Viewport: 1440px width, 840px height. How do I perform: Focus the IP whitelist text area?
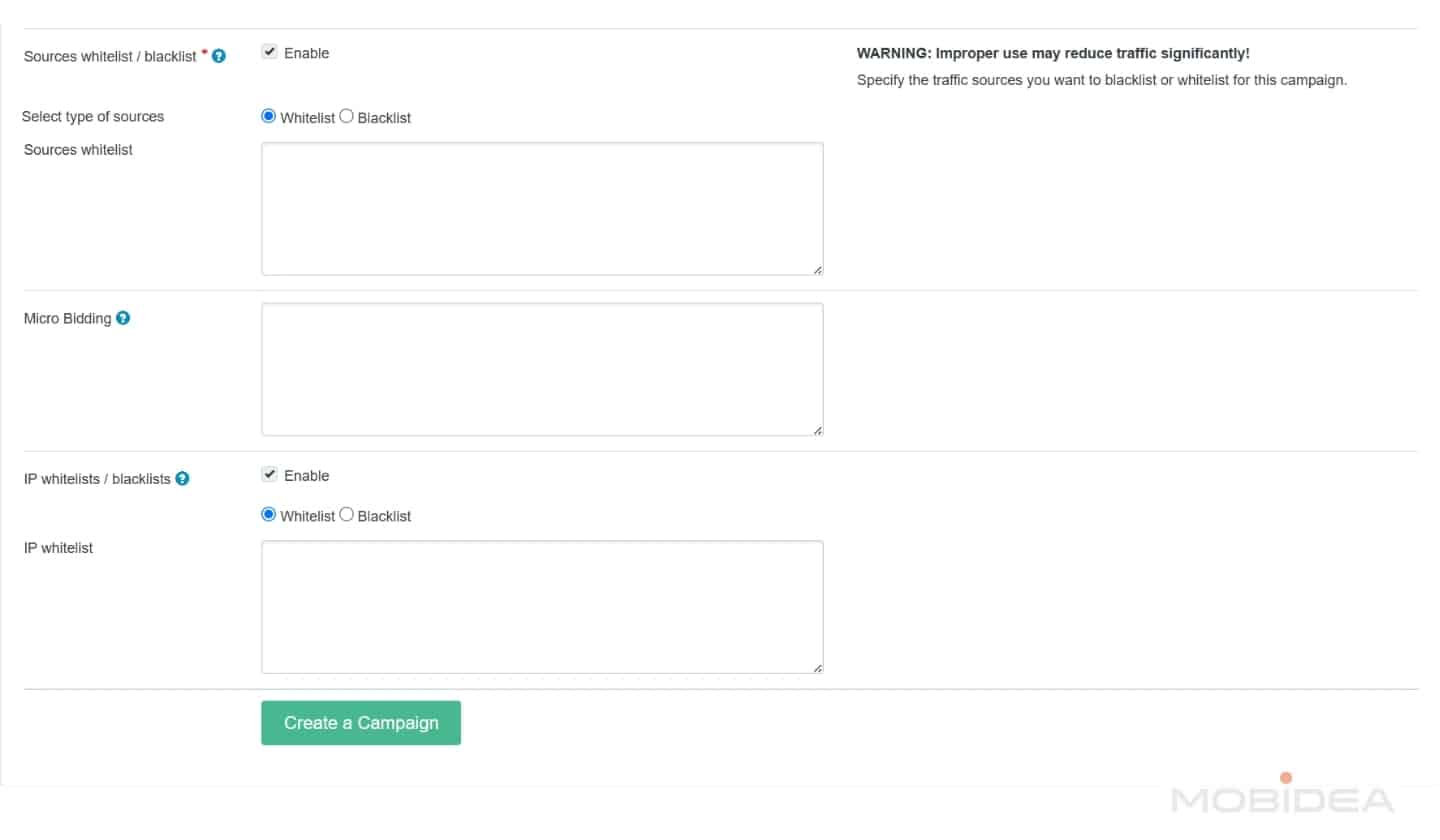pos(542,607)
